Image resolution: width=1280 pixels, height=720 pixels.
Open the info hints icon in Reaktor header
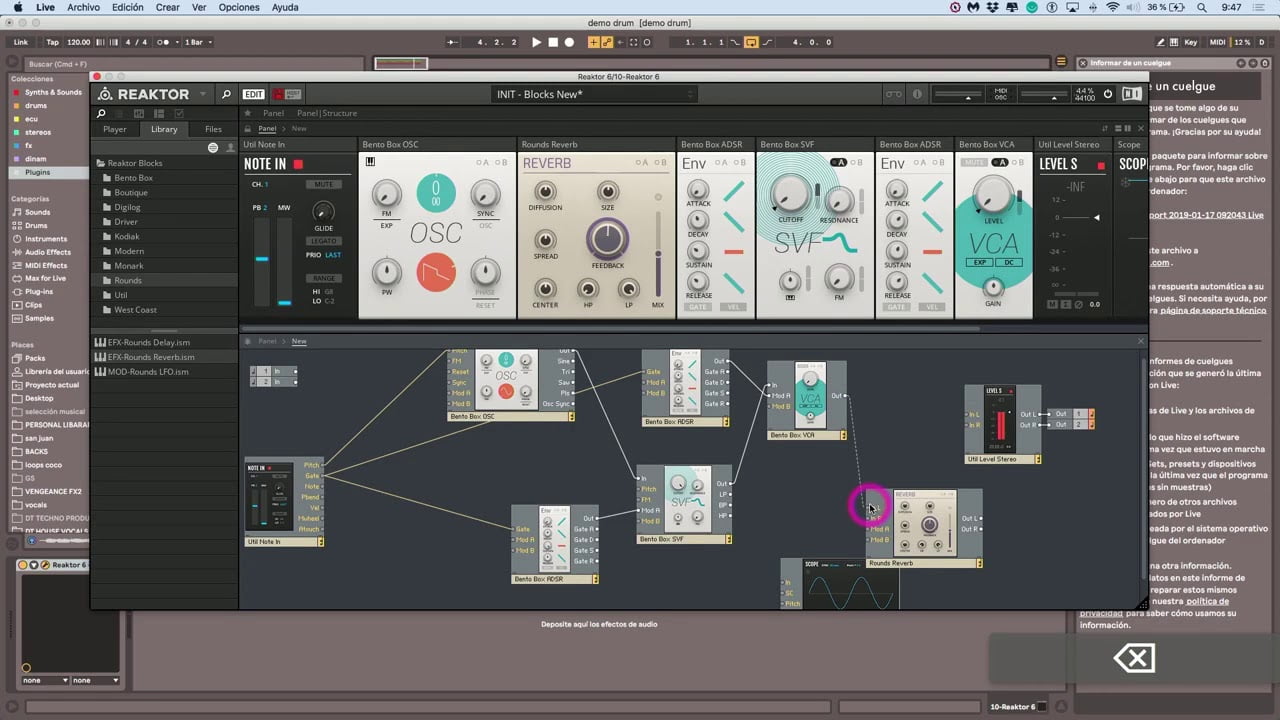pyautogui.click(x=917, y=94)
